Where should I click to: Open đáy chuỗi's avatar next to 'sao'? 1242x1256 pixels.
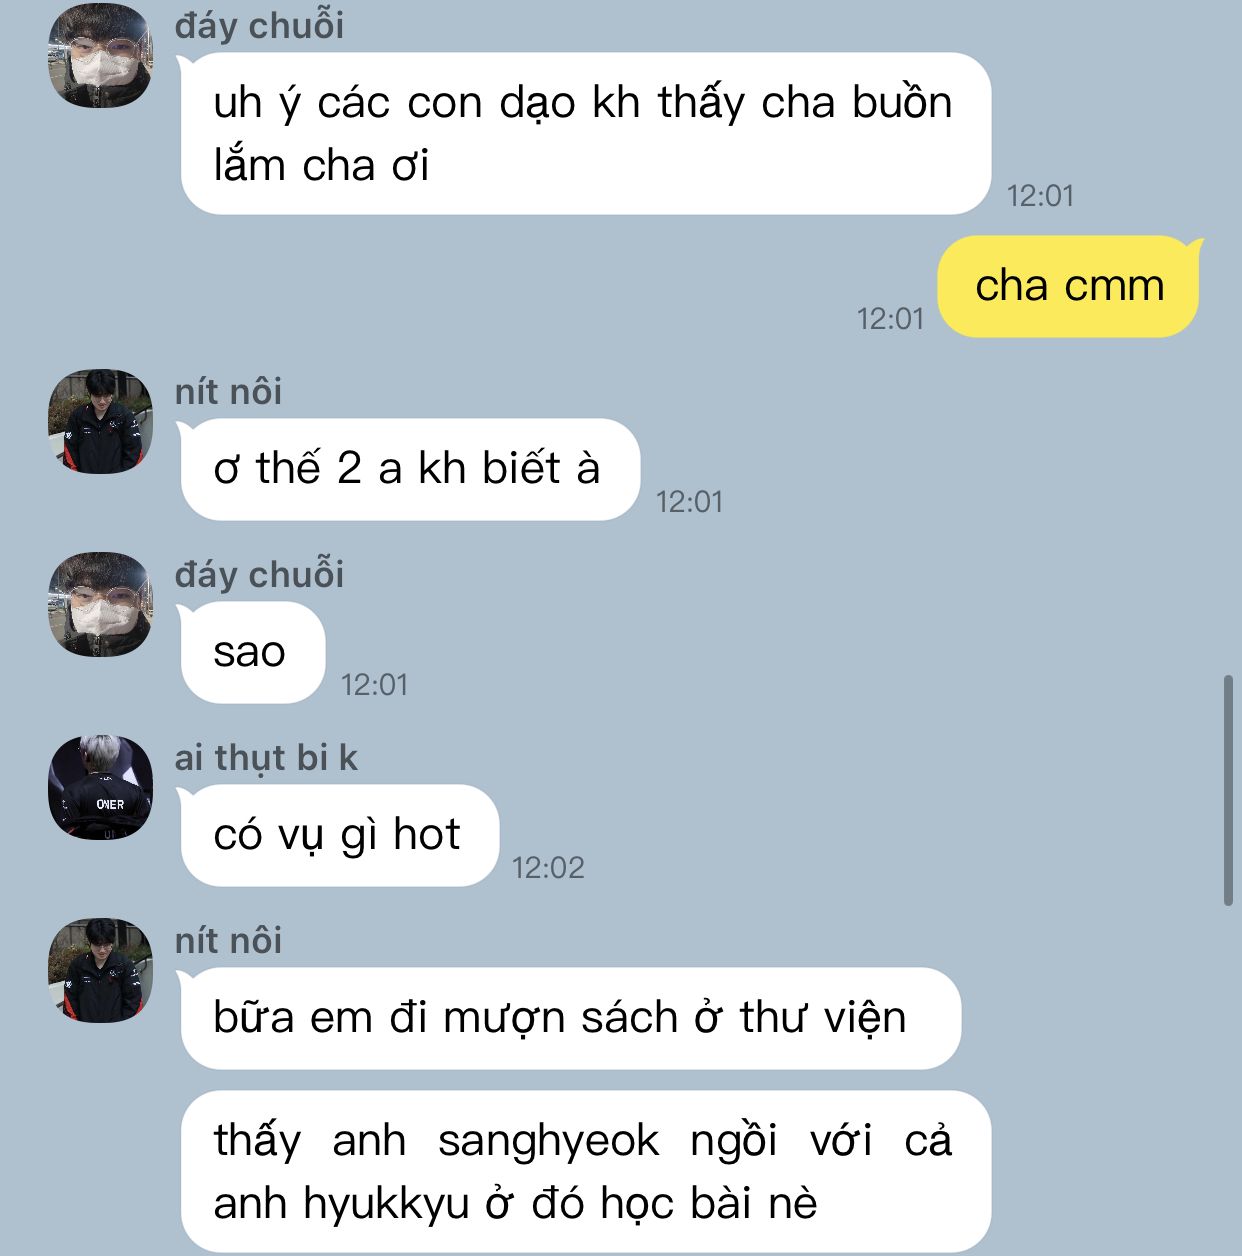click(x=100, y=604)
